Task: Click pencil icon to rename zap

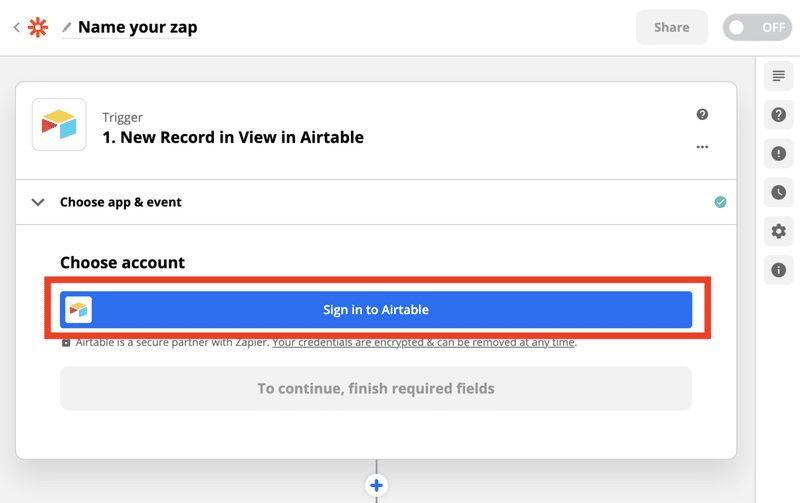Action: click(x=67, y=27)
